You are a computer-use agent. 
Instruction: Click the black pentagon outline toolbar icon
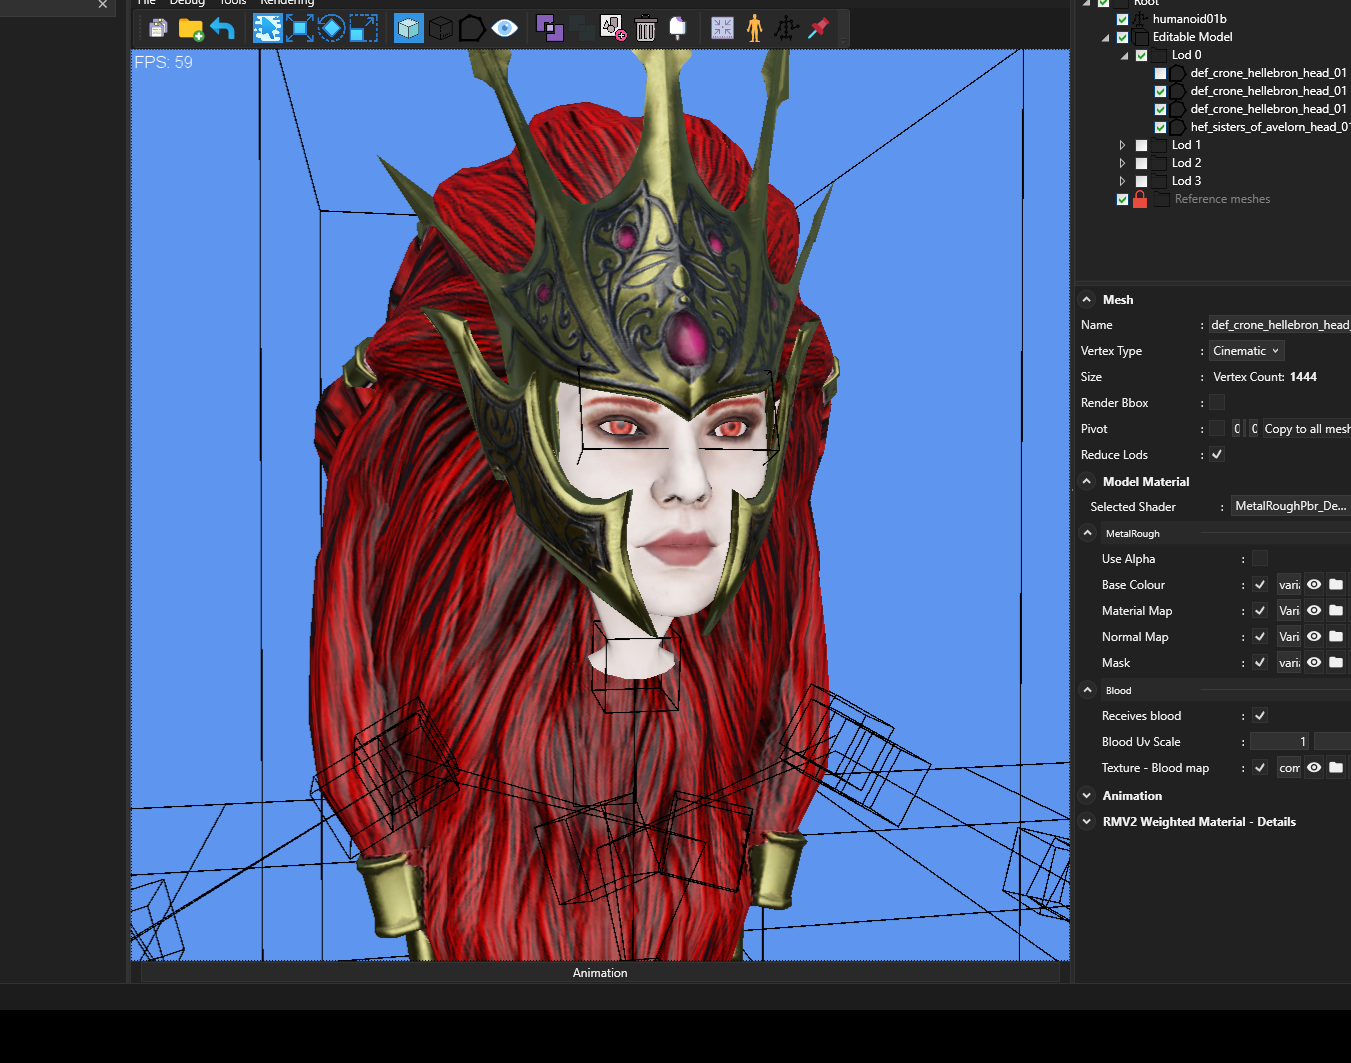(472, 28)
